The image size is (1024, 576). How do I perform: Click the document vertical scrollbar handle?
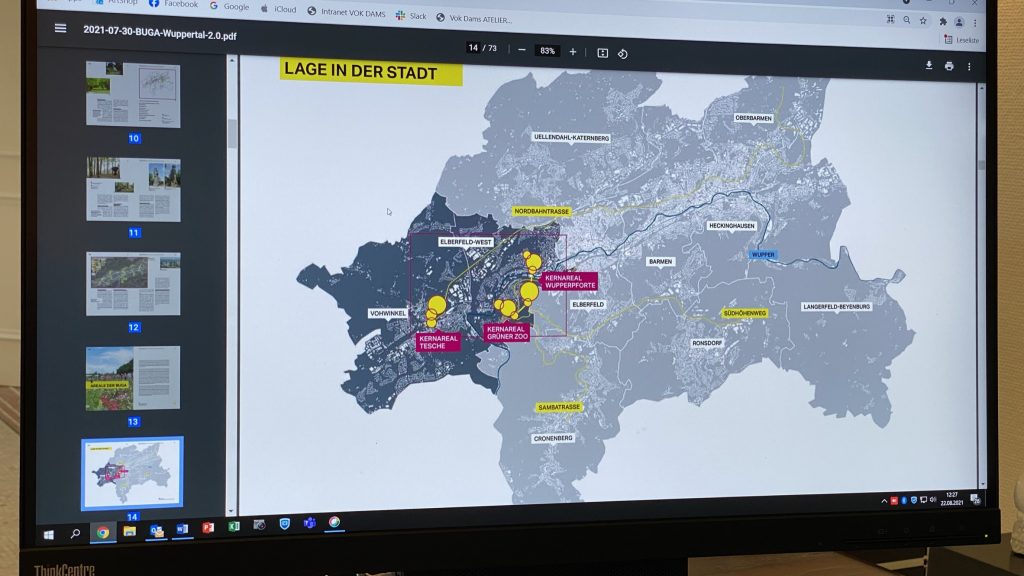[x=981, y=165]
